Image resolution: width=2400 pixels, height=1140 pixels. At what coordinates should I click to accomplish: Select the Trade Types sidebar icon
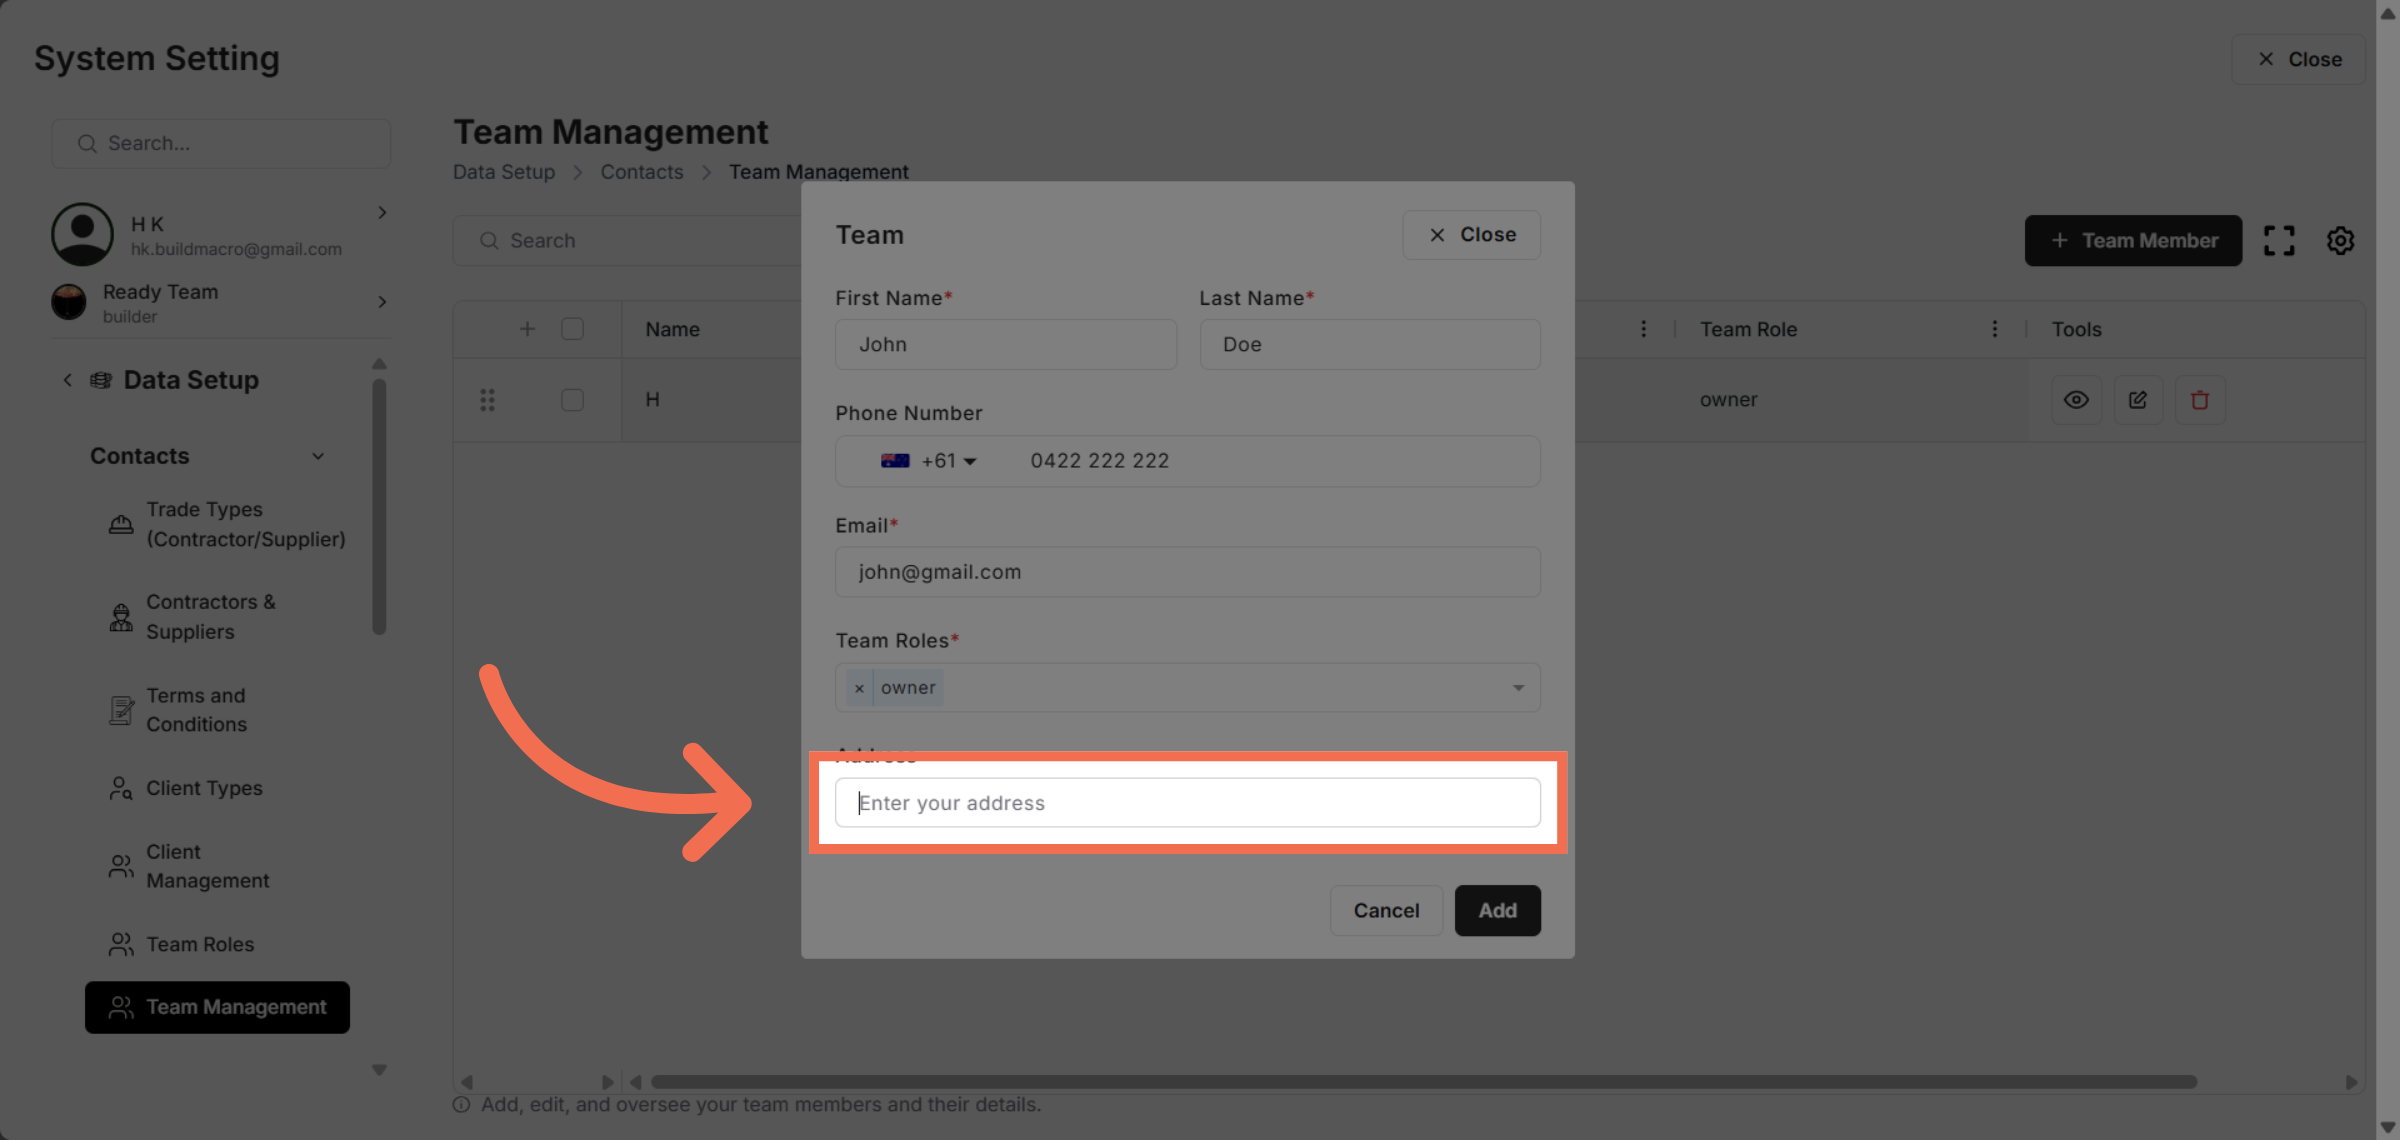tap(120, 524)
